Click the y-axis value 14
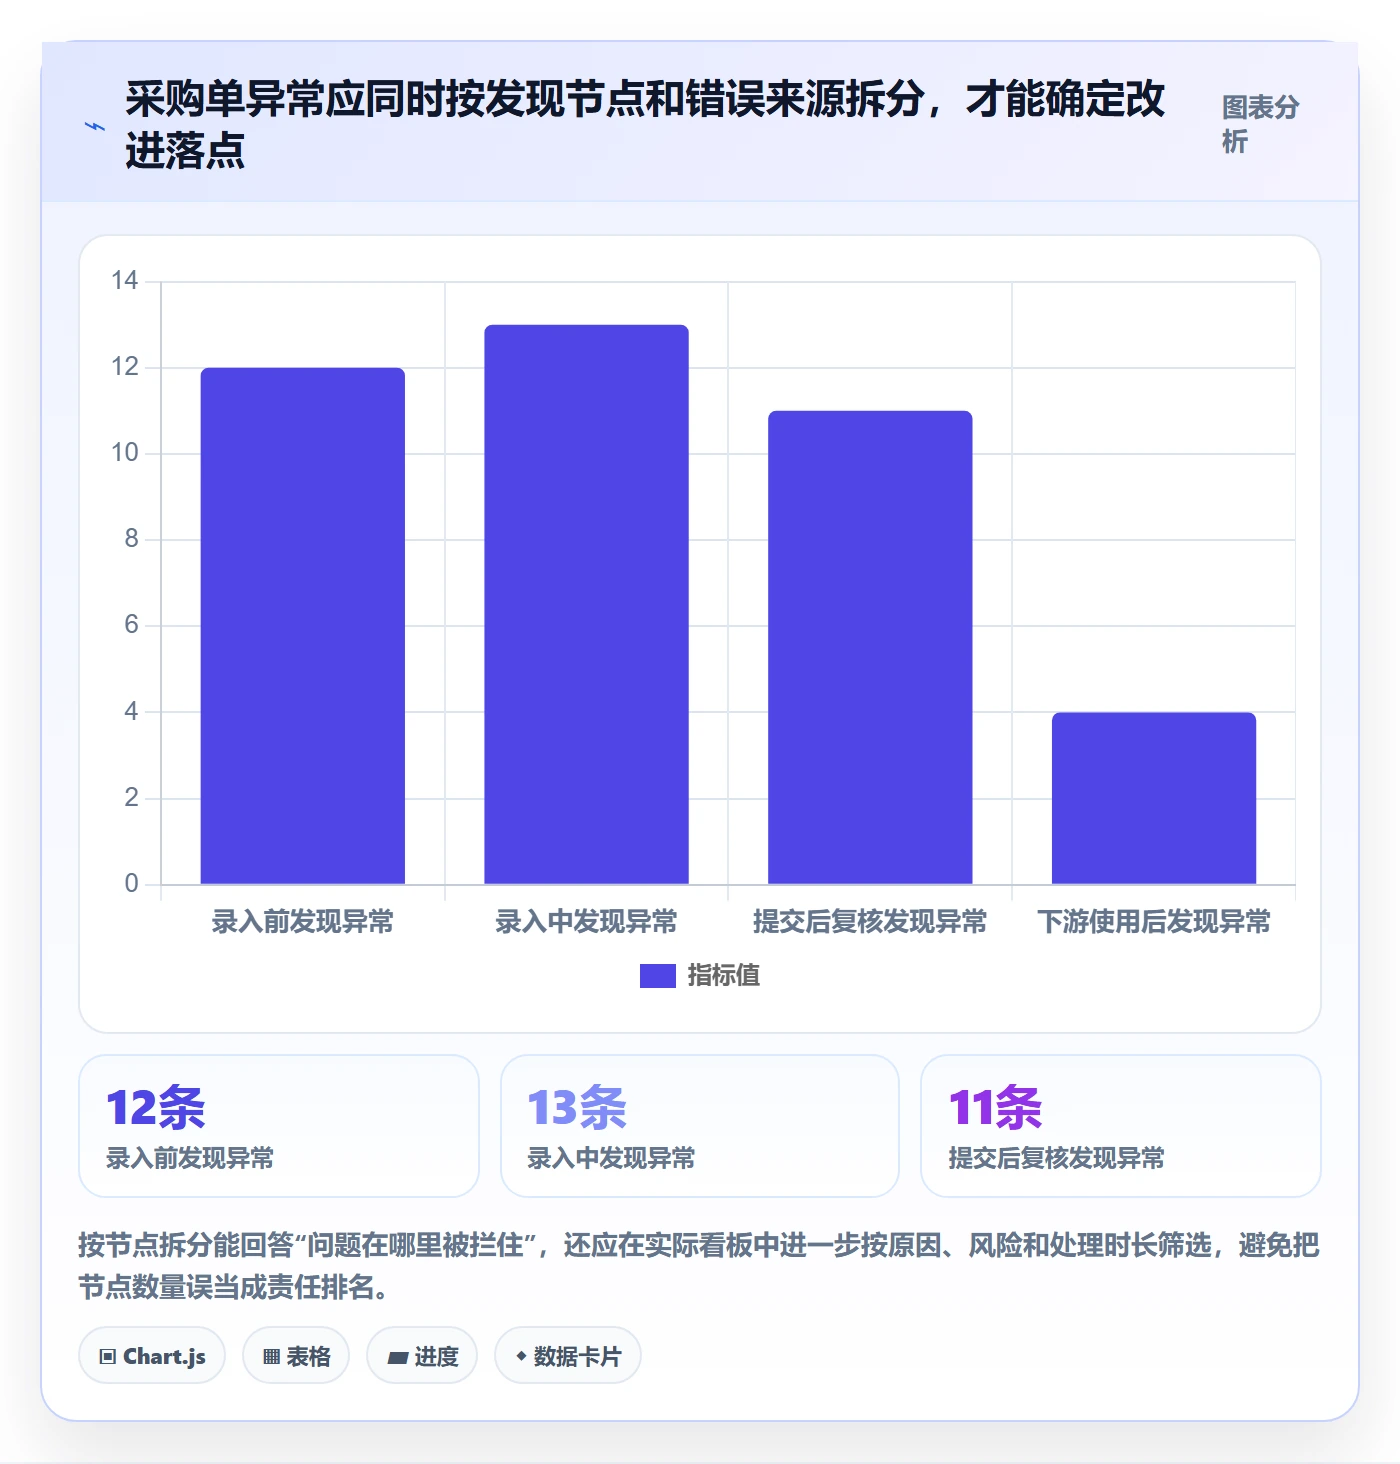This screenshot has height=1464, width=1400. coord(125,281)
